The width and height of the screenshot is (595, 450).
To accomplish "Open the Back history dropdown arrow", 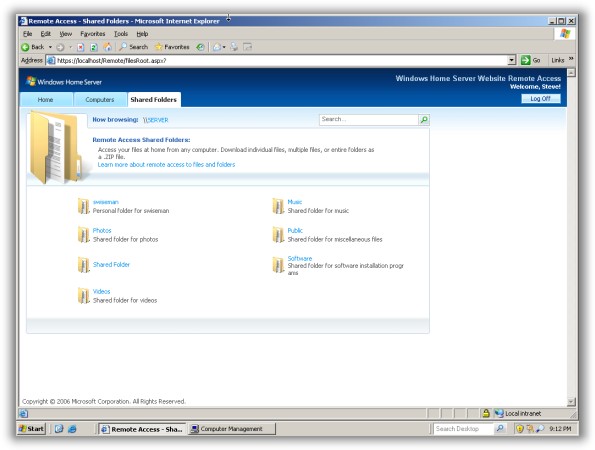I will (x=50, y=47).
